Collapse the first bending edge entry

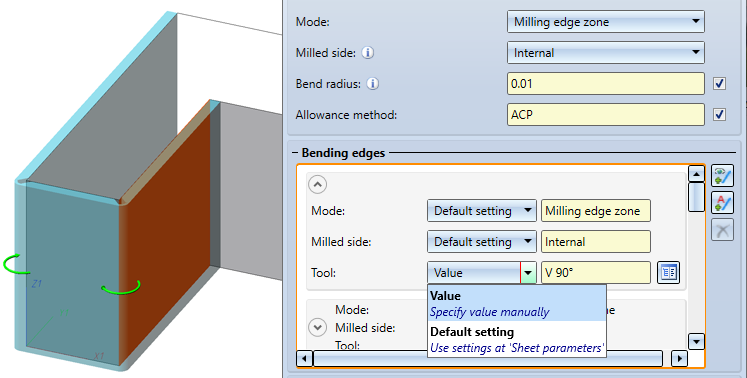[x=317, y=184]
